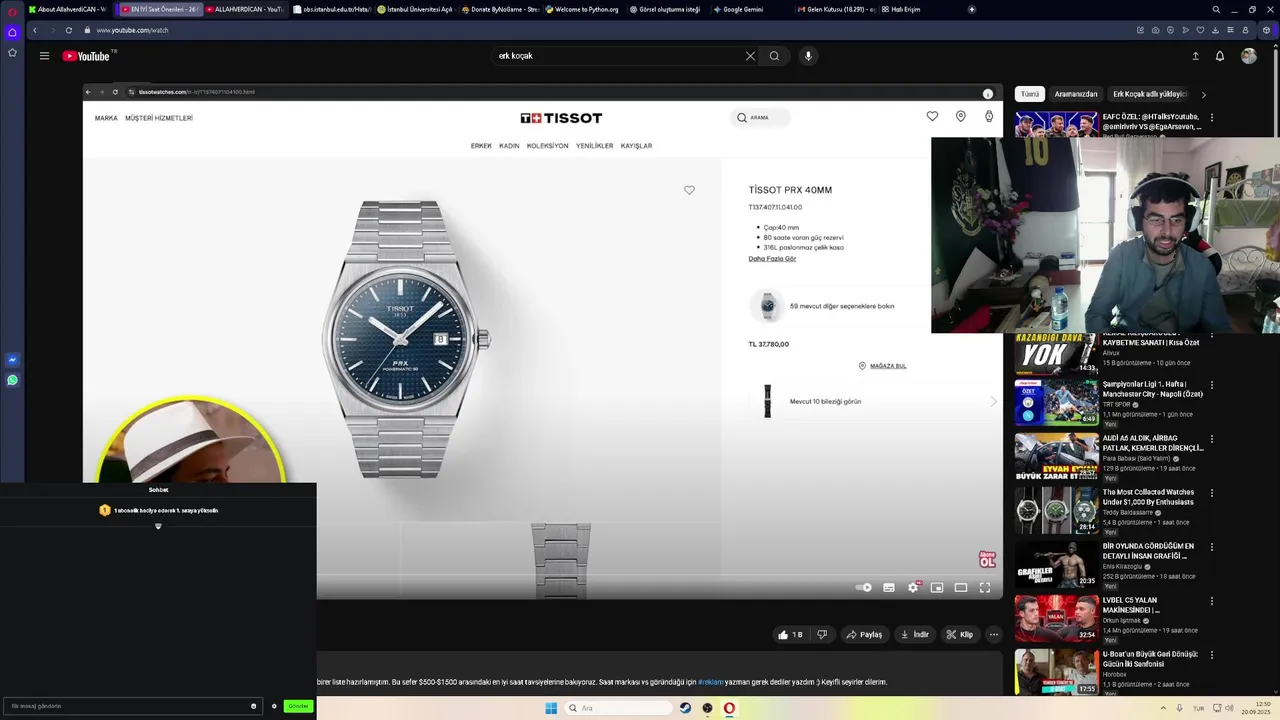The image size is (1280, 720).
Task: Select the 'Aramanızdan' filter chip
Action: pos(1076,94)
